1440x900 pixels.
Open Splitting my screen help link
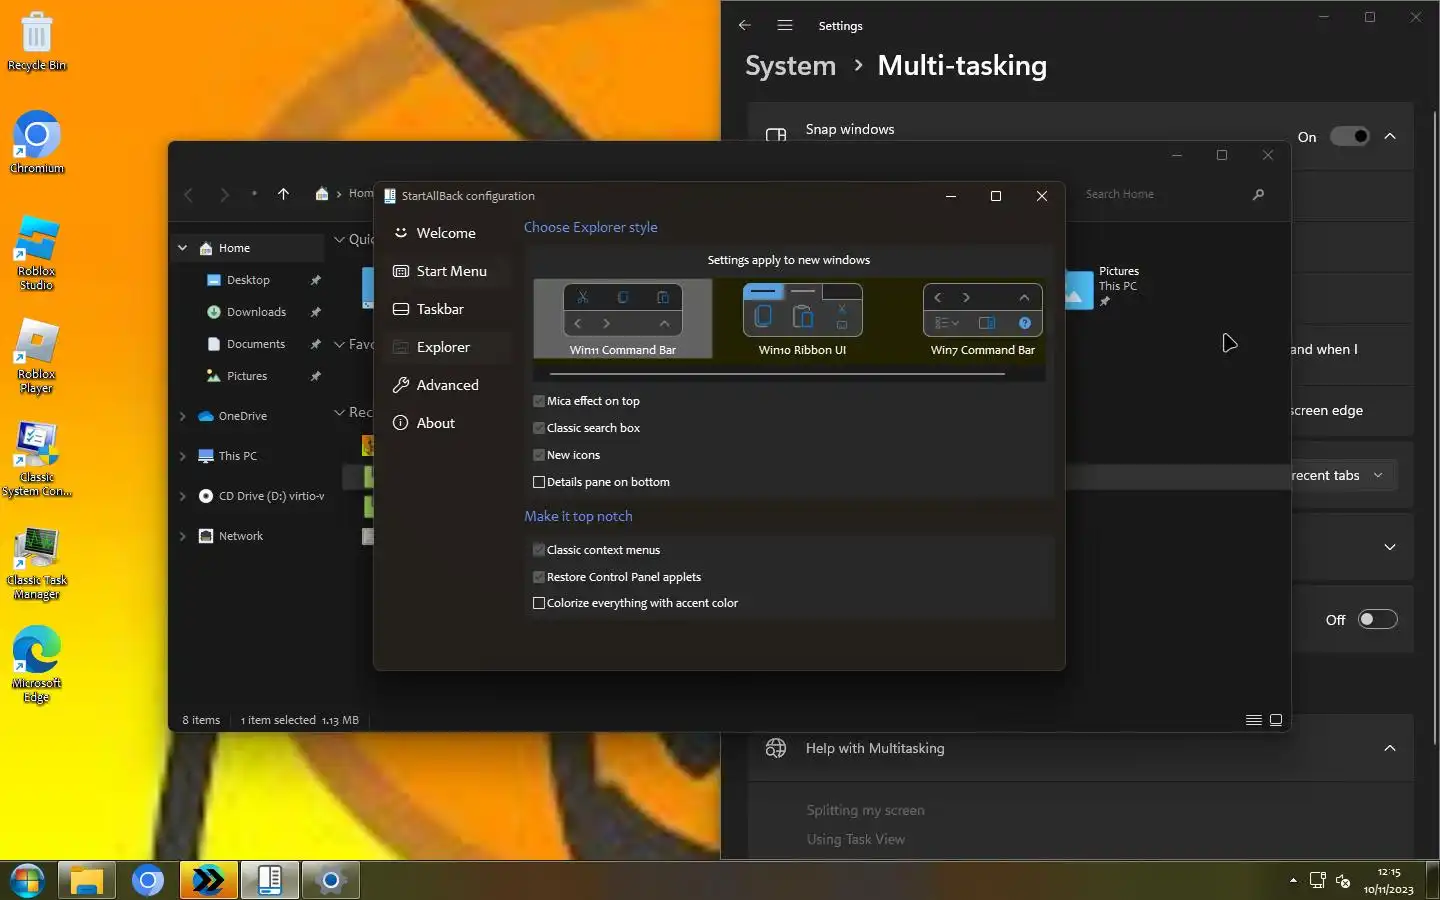pyautogui.click(x=865, y=810)
